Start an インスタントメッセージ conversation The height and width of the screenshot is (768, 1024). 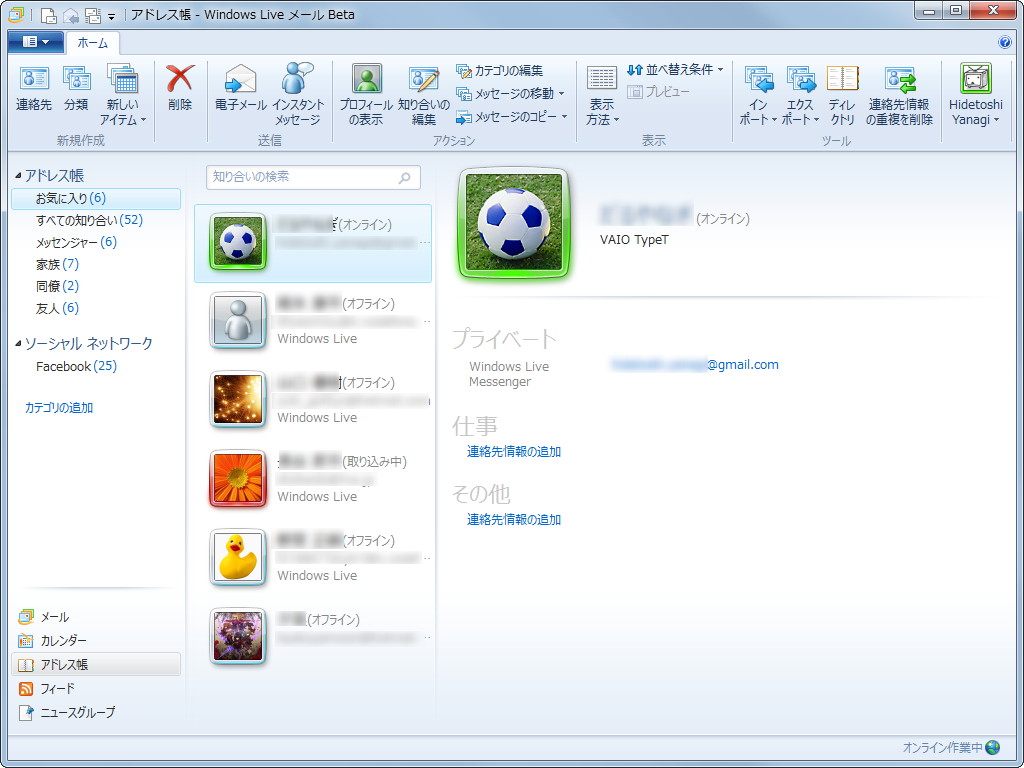298,95
